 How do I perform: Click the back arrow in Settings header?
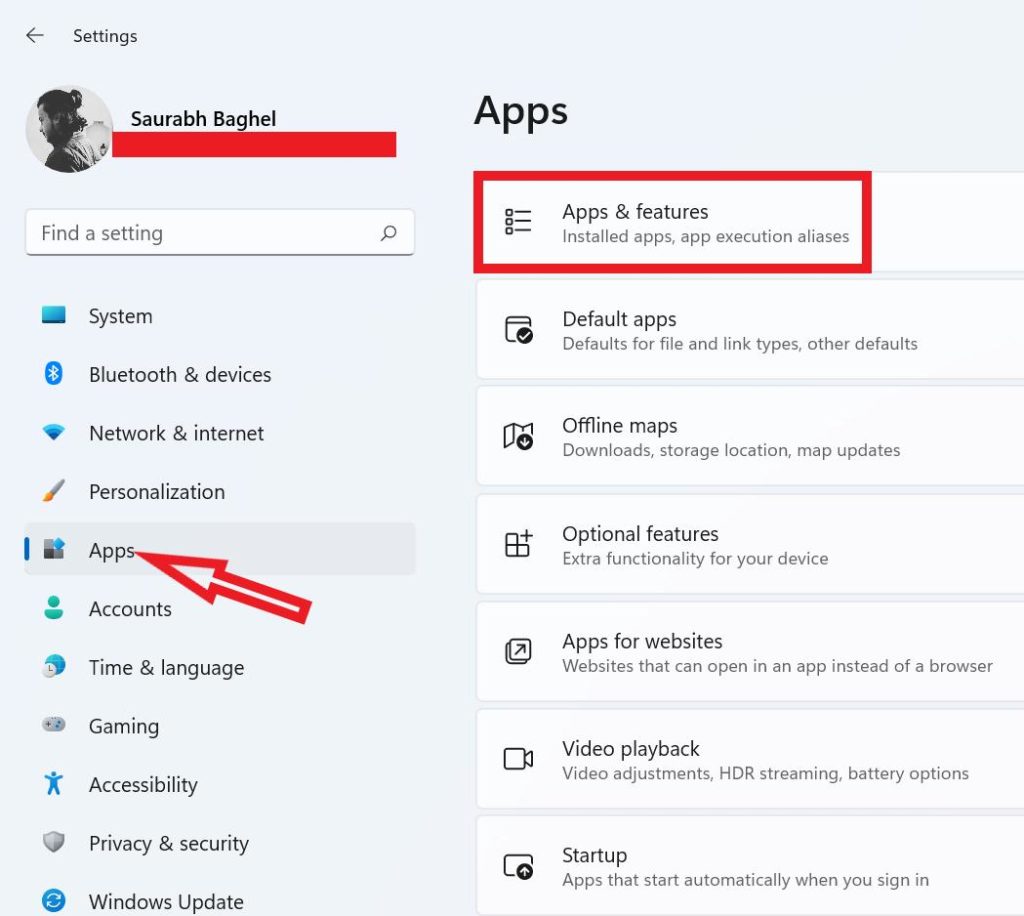pos(35,36)
